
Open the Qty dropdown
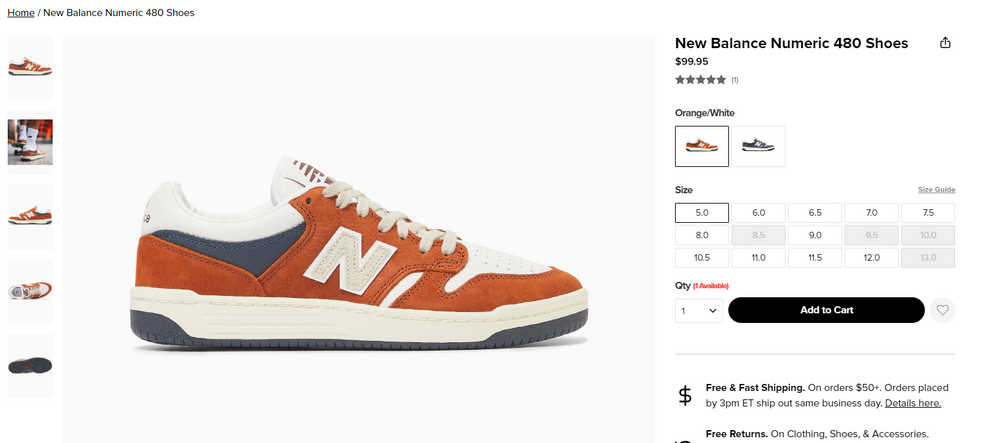(x=700, y=310)
